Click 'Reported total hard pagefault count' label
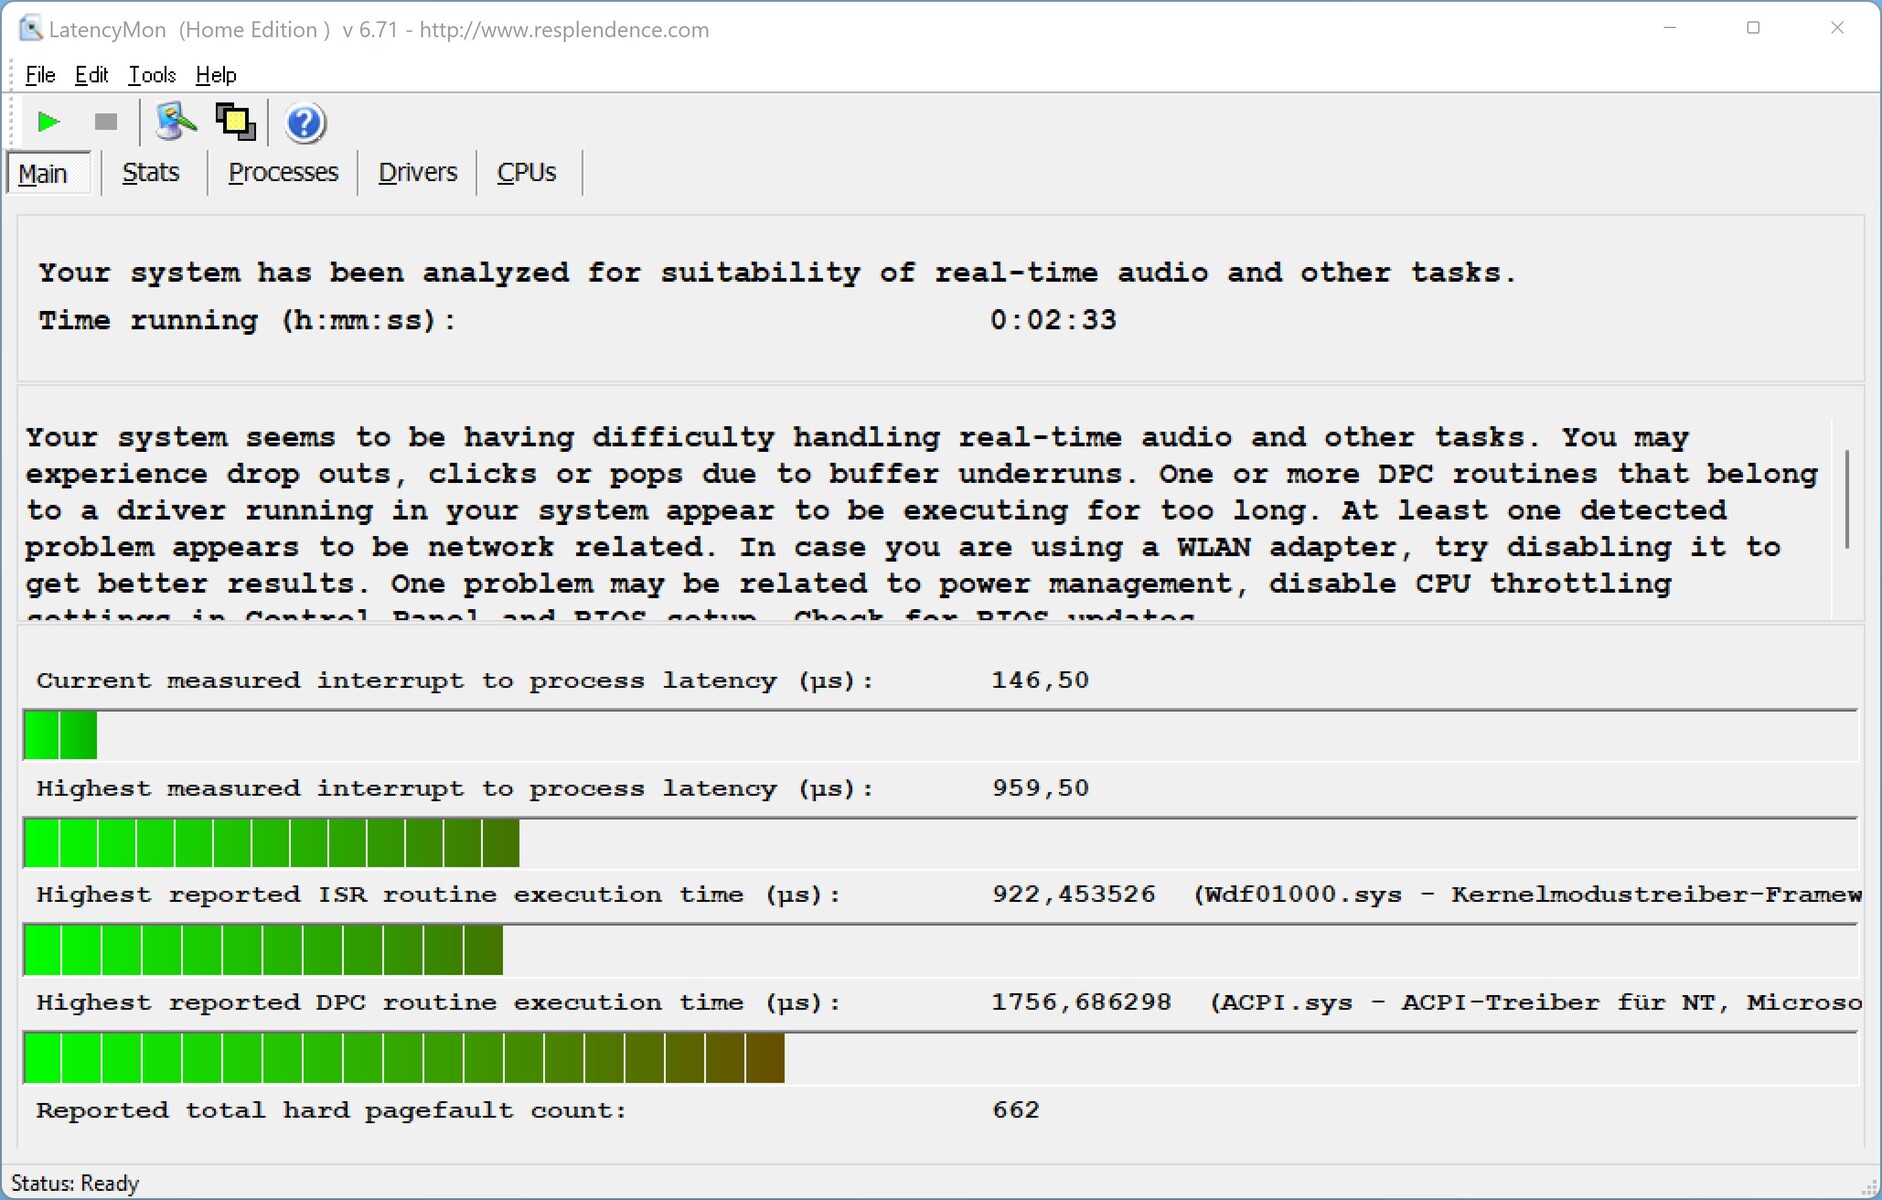Viewport: 1882px width, 1200px height. pyautogui.click(x=331, y=1110)
